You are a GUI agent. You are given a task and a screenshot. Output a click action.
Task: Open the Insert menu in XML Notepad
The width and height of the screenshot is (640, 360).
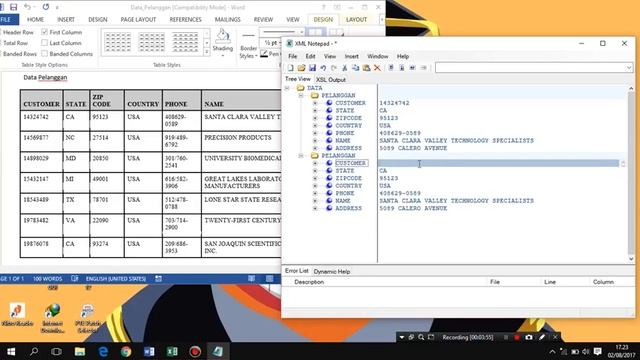[351, 56]
